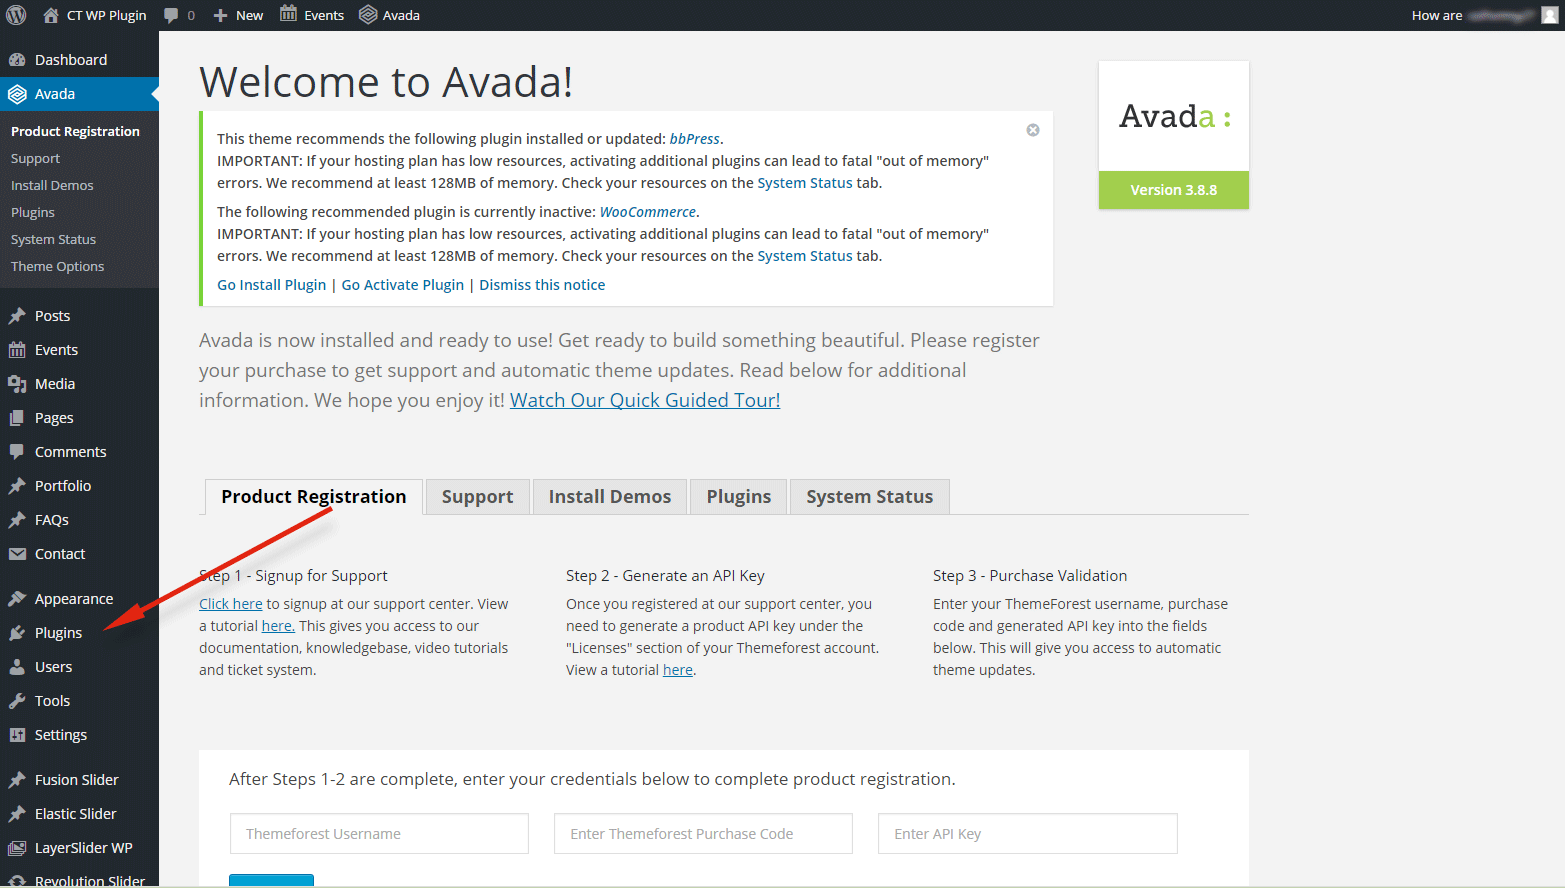Image resolution: width=1565 pixels, height=888 pixels.
Task: Click the Tools wrench icon
Action: [17, 701]
